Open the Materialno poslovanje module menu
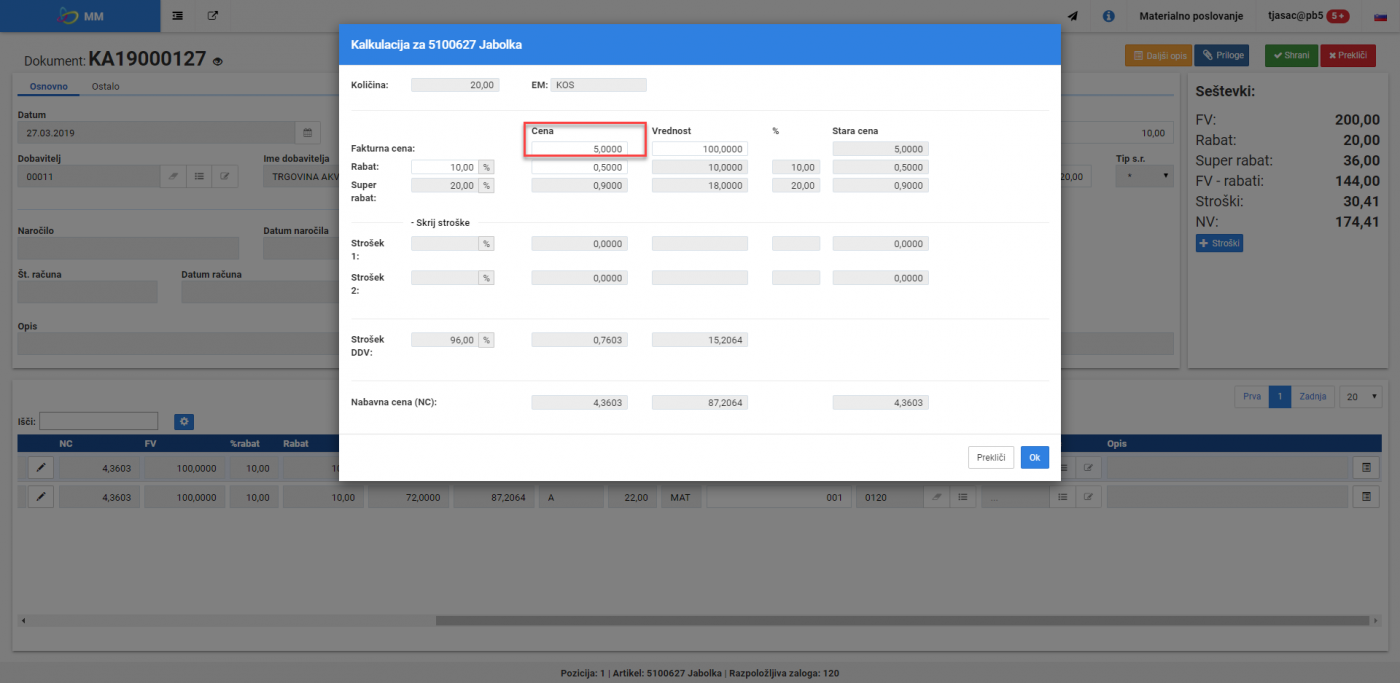Image resolution: width=1400 pixels, height=683 pixels. click(1190, 16)
